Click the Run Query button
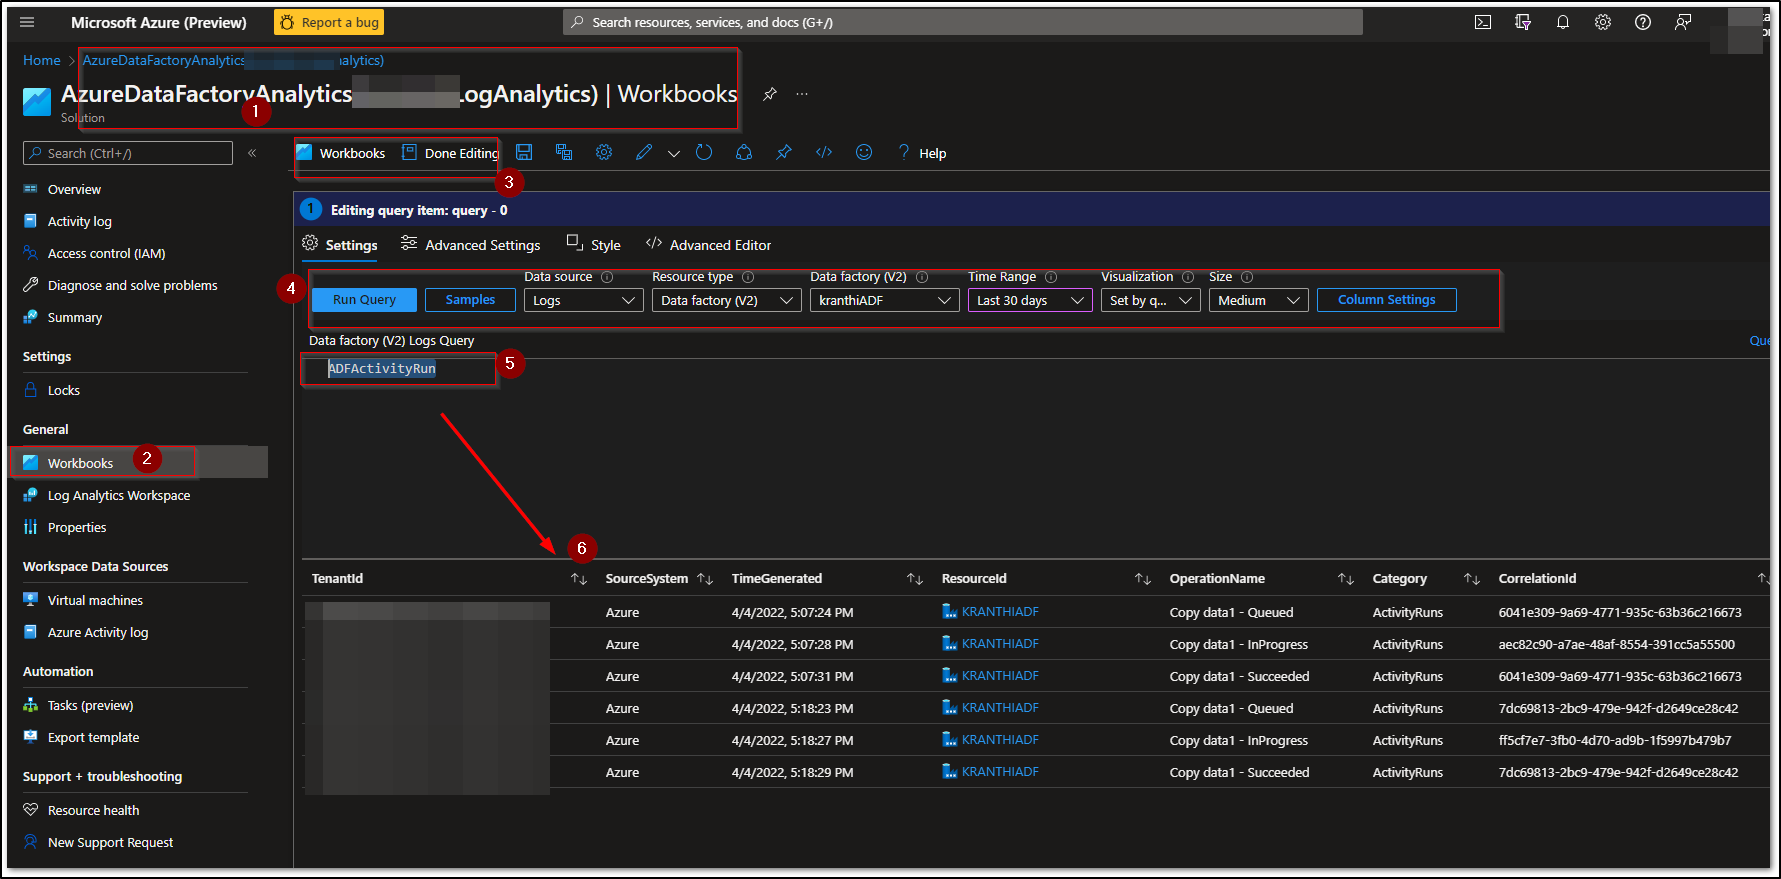This screenshot has height=879, width=1781. 364,300
